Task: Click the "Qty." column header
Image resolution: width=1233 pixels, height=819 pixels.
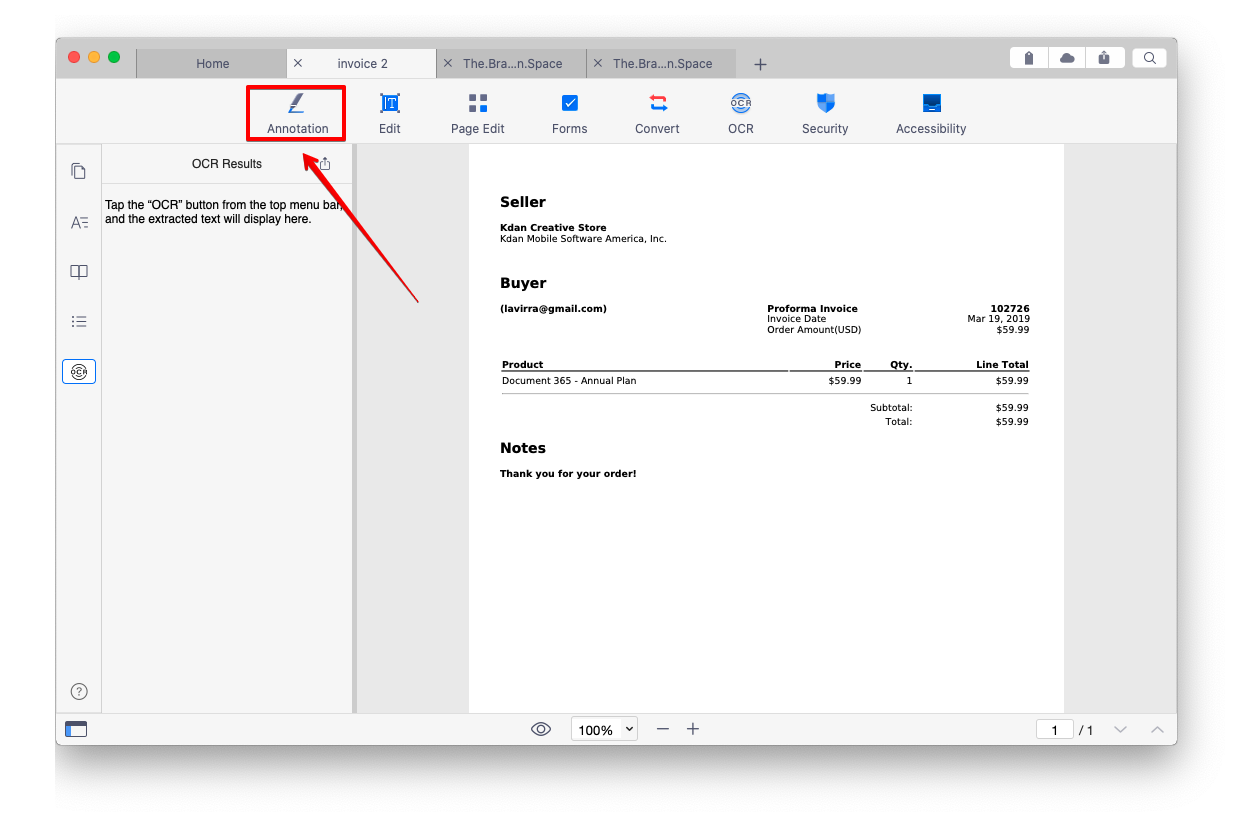Action: click(x=901, y=365)
